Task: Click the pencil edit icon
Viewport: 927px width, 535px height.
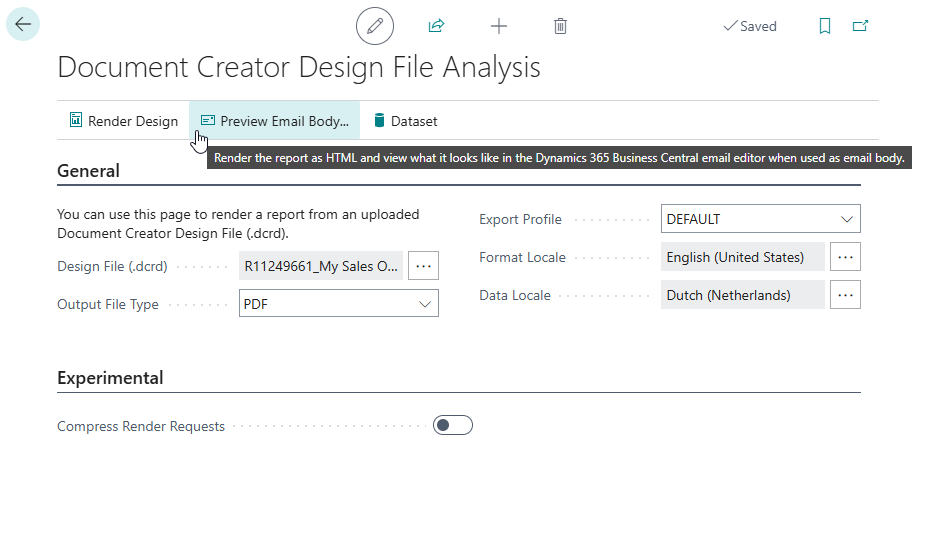Action: (375, 26)
